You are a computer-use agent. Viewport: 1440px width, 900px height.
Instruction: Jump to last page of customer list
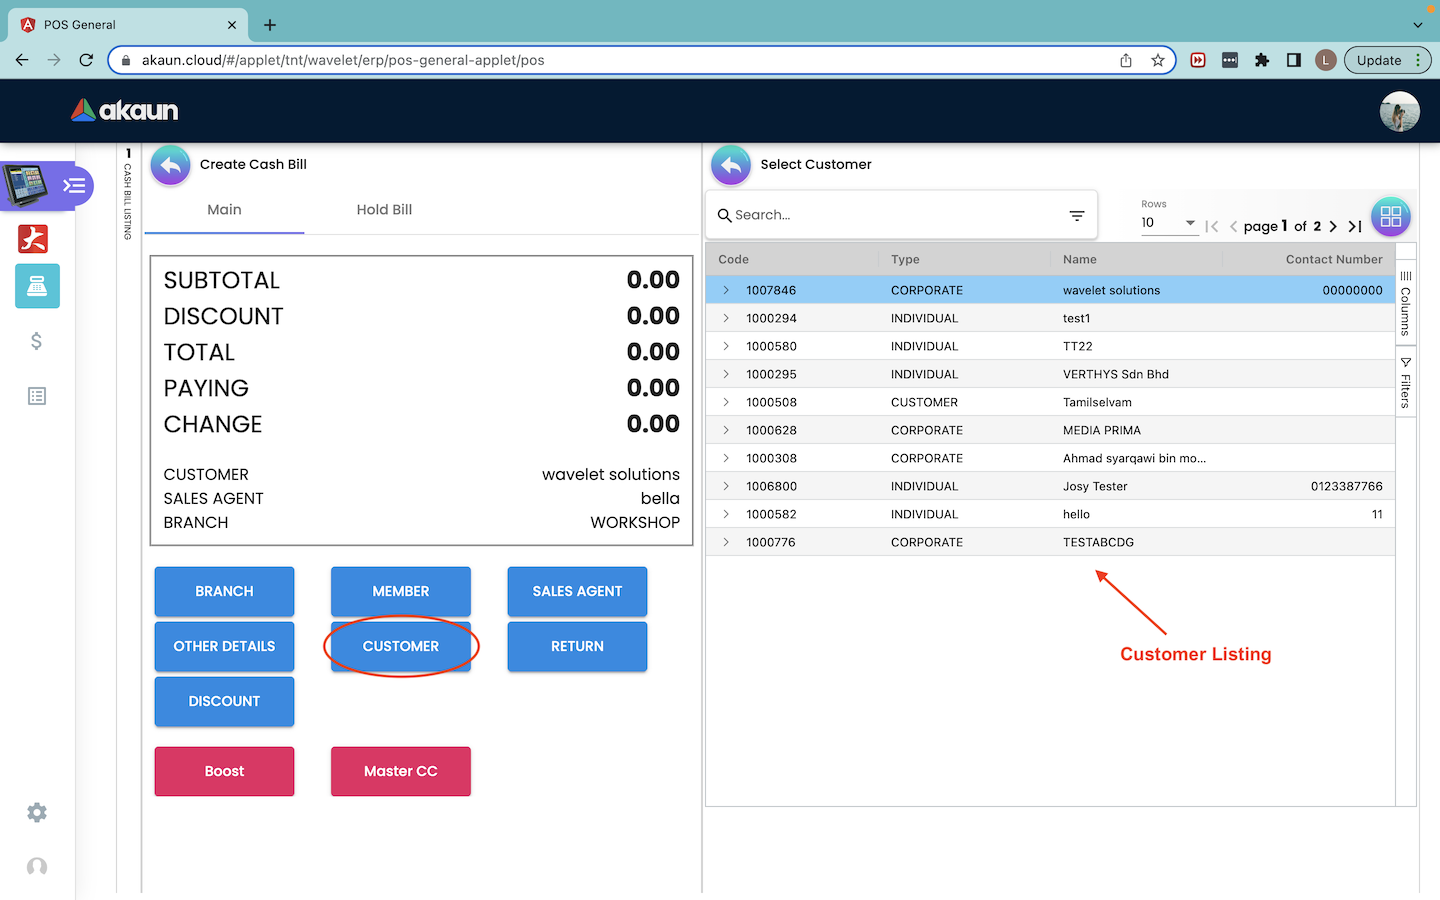1355,227
